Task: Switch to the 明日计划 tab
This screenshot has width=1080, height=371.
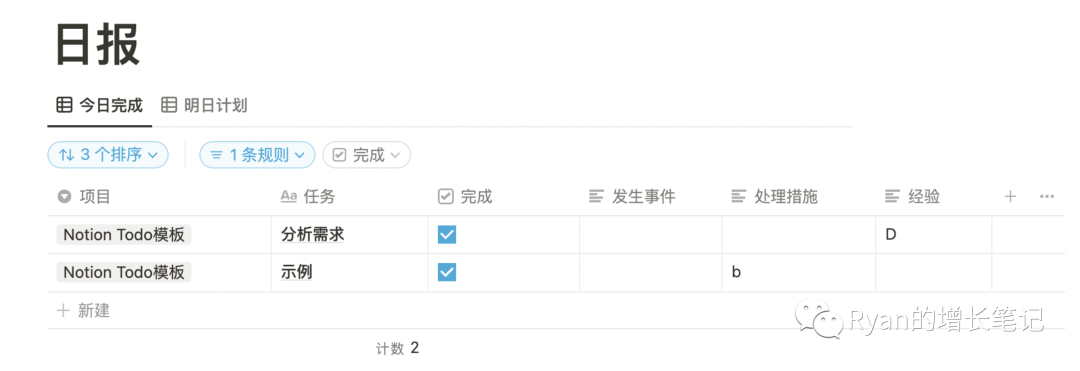Action: click(x=204, y=105)
